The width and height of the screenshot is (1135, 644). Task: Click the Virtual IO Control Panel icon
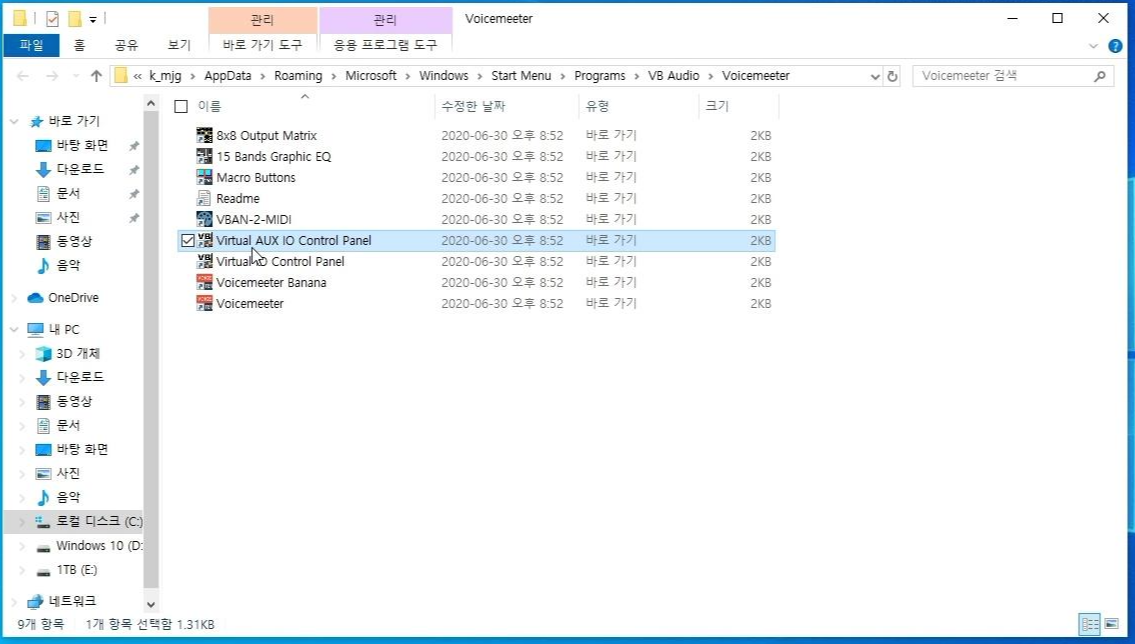tap(204, 261)
